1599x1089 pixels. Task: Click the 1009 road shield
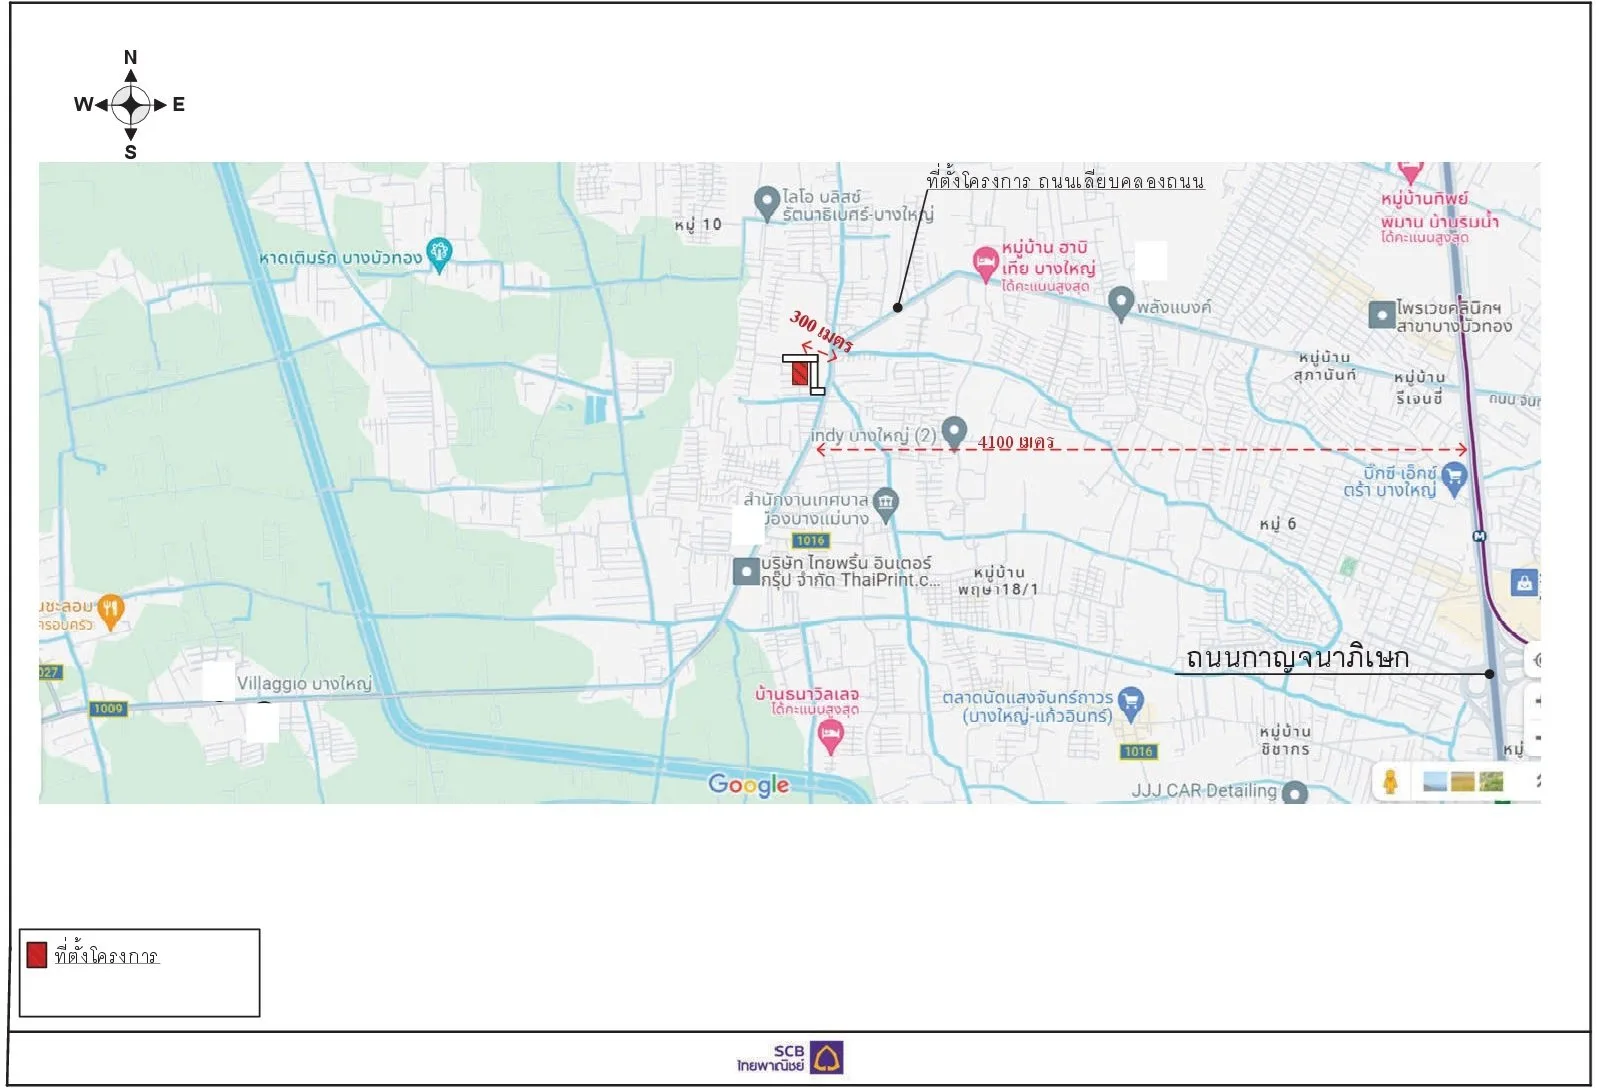point(108,708)
